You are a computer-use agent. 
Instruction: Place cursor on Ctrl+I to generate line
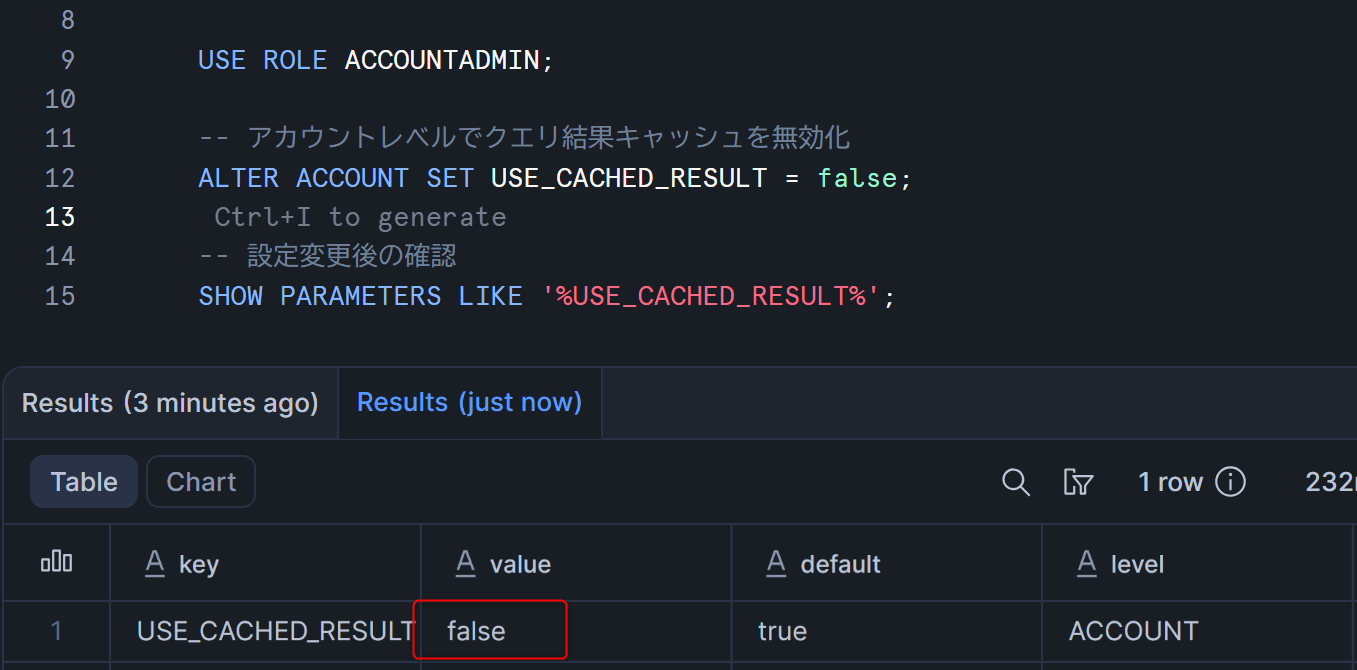pos(360,217)
